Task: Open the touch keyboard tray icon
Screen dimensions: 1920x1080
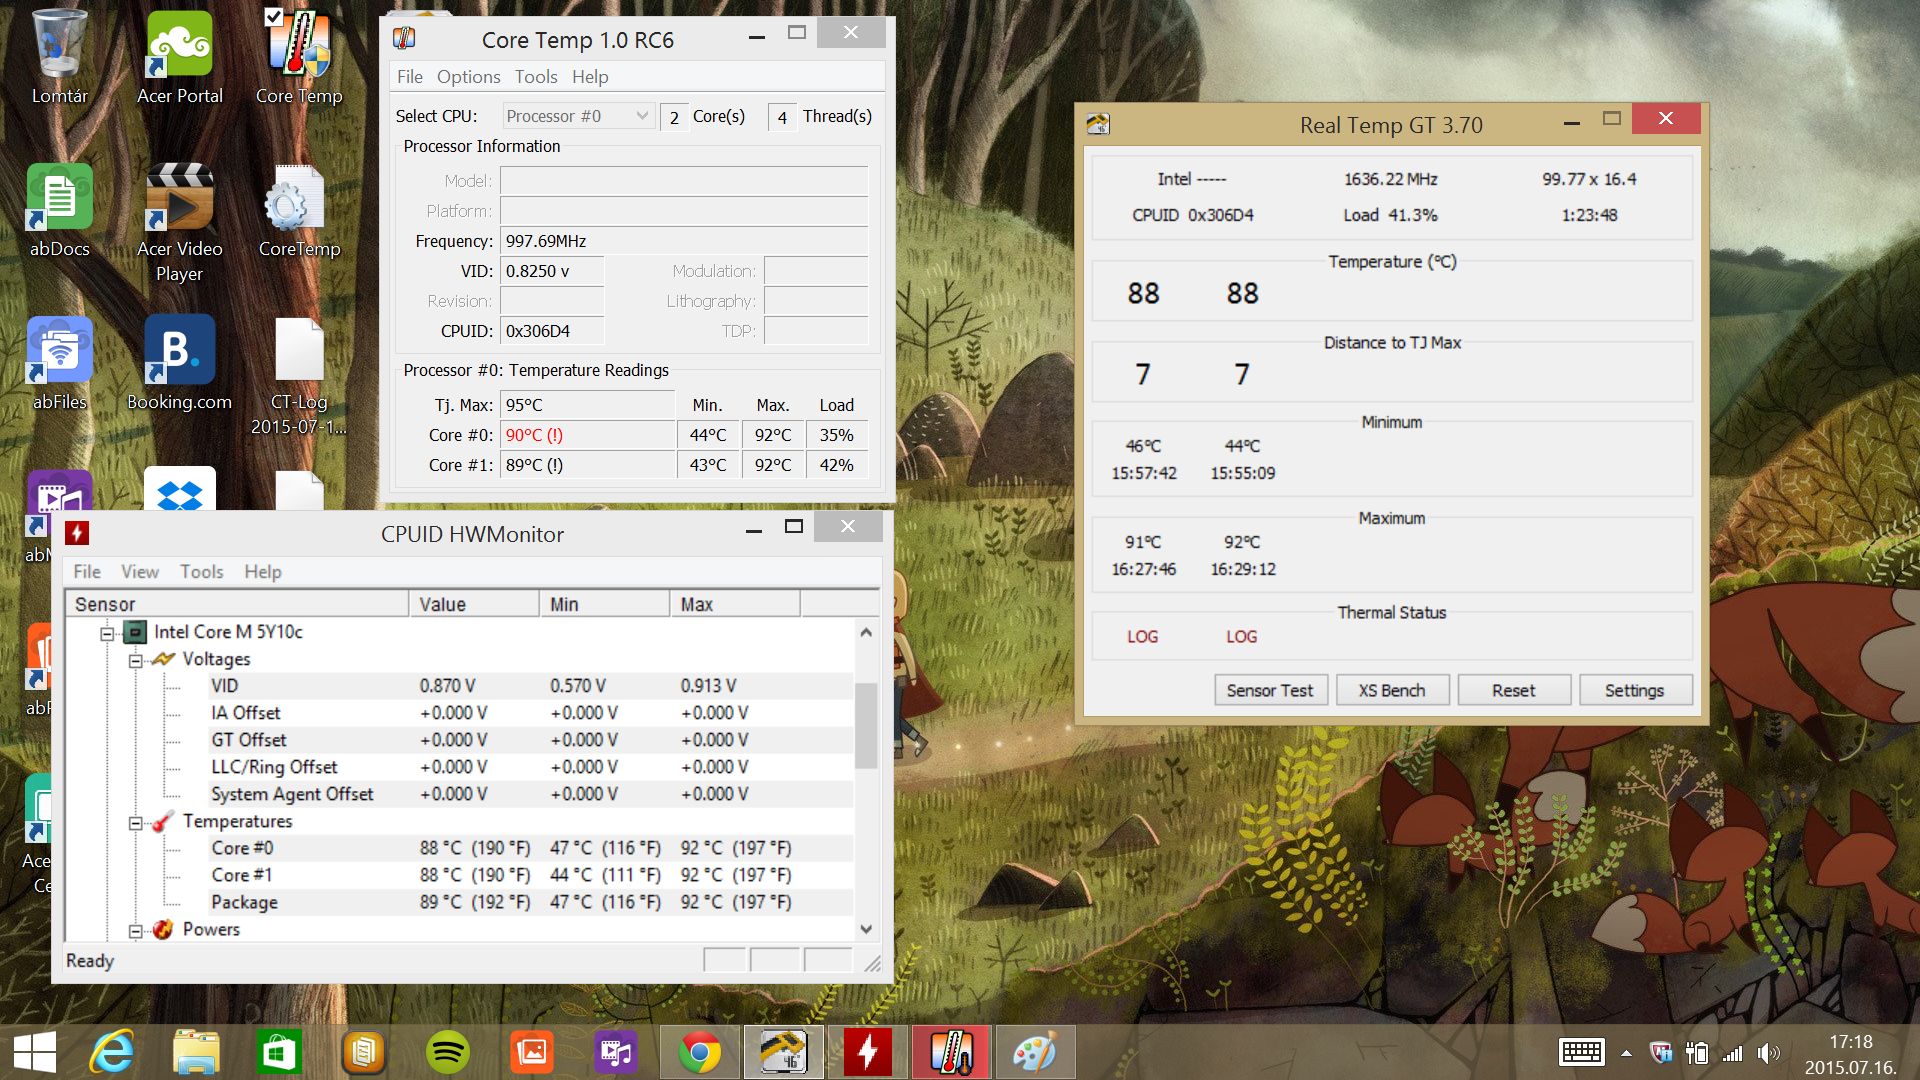Action: [x=1582, y=1052]
